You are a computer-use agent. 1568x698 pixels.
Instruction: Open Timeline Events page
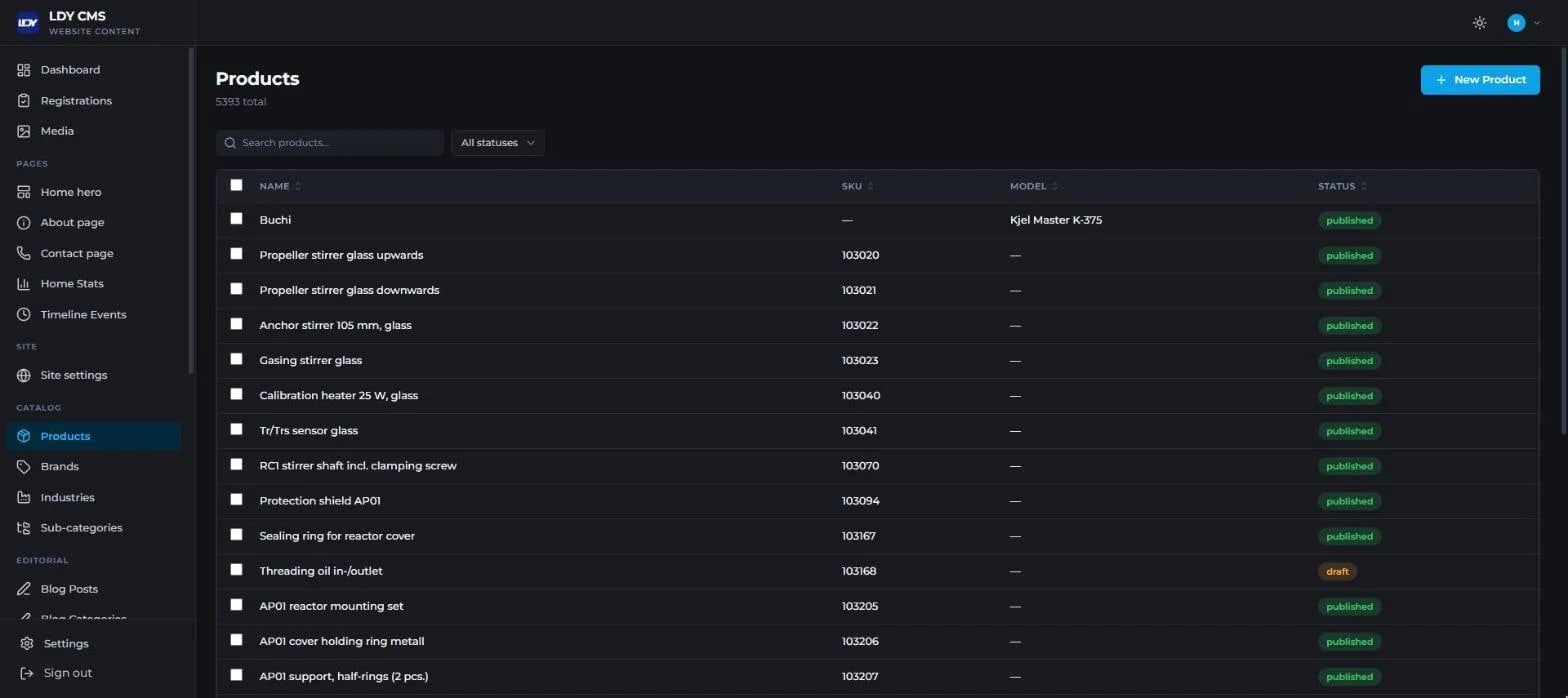[x=93, y=314]
